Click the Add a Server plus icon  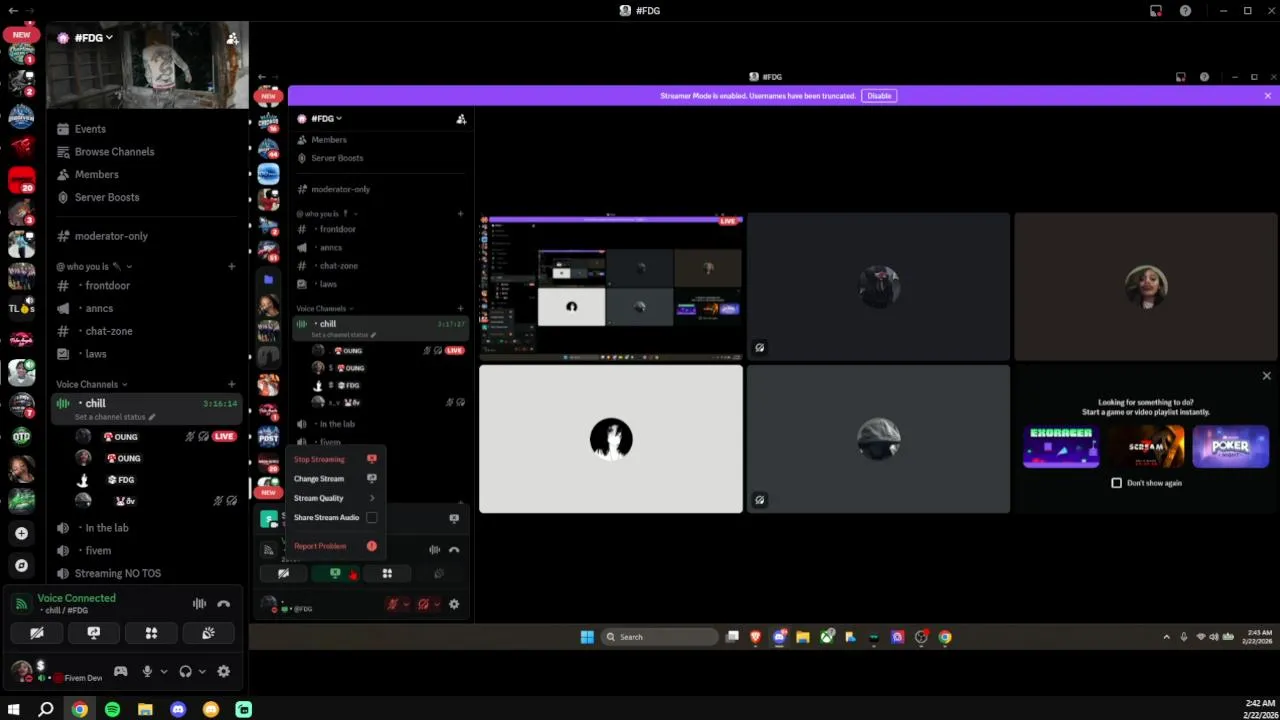pos(21,533)
